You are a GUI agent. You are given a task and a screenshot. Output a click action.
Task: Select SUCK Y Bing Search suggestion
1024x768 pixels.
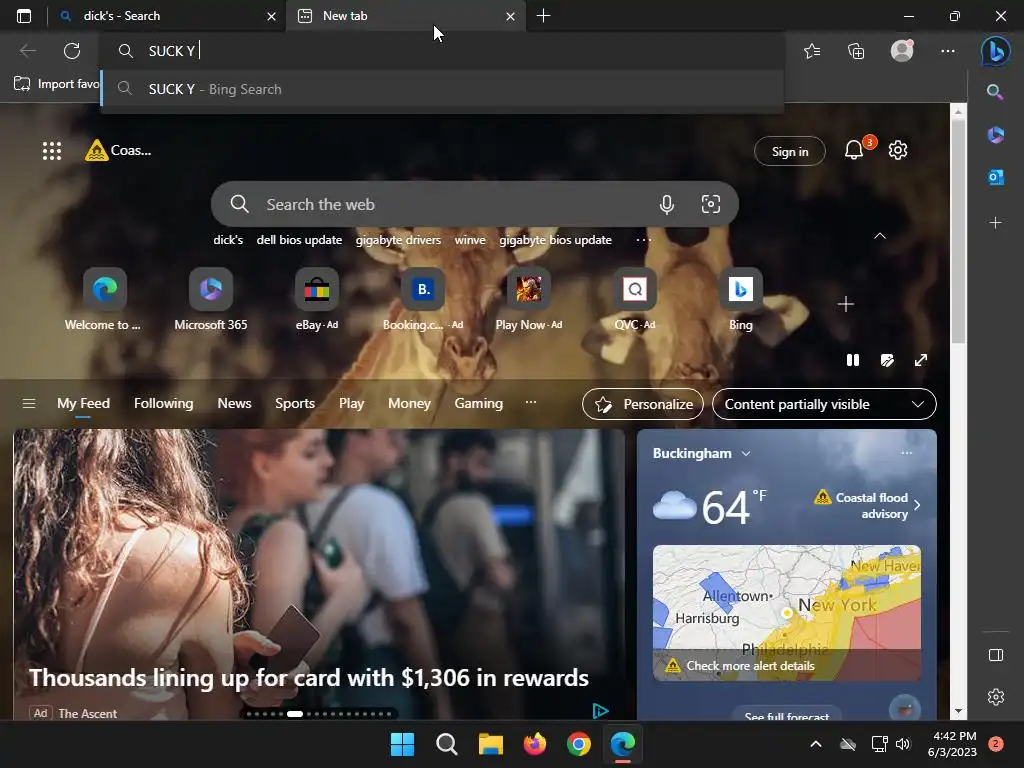(443, 89)
